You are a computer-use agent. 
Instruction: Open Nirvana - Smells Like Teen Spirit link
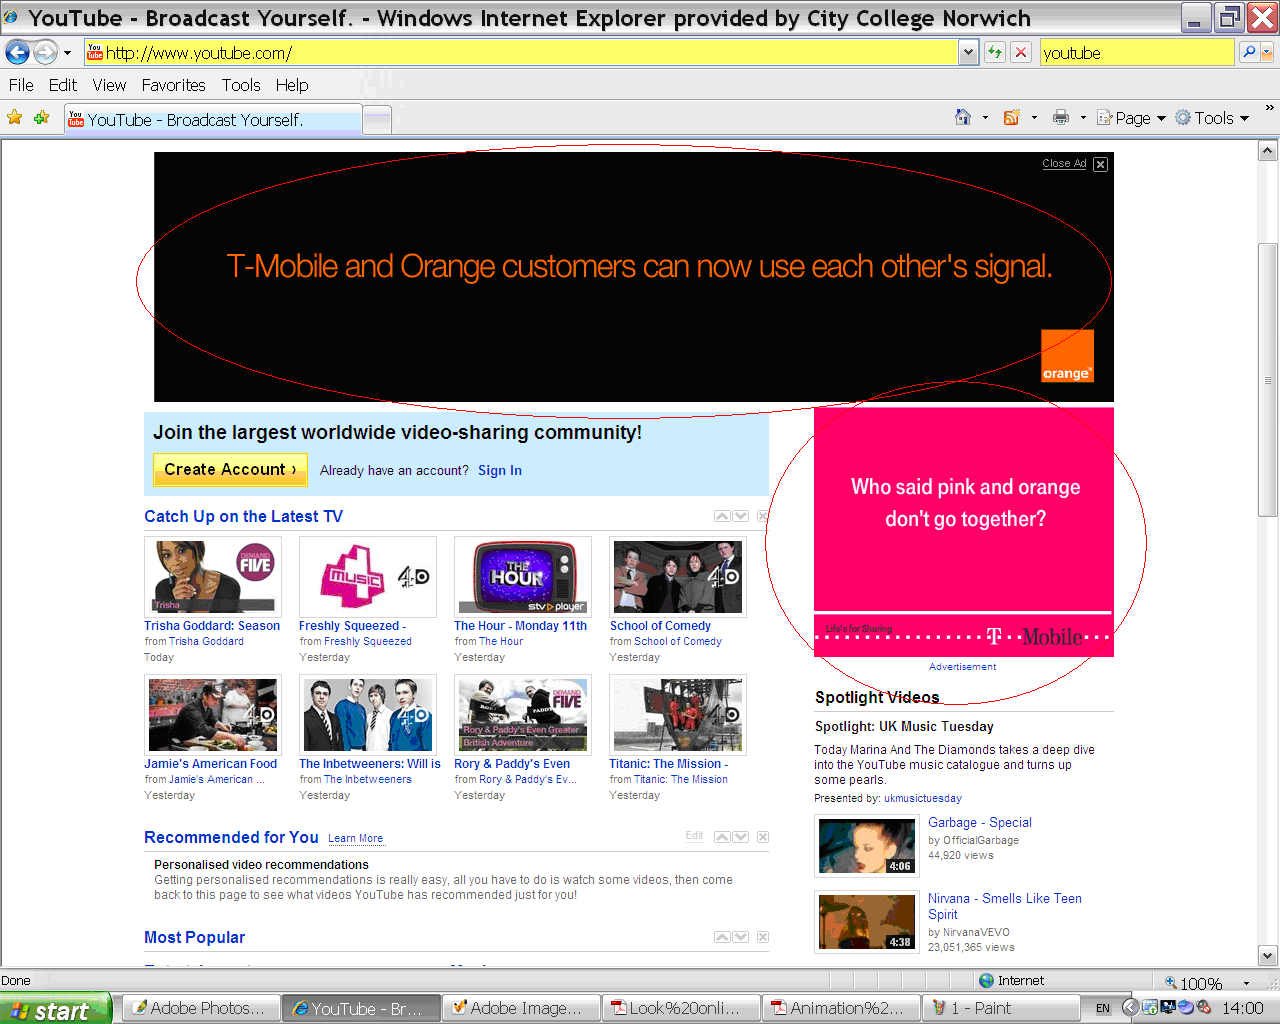[1005, 906]
